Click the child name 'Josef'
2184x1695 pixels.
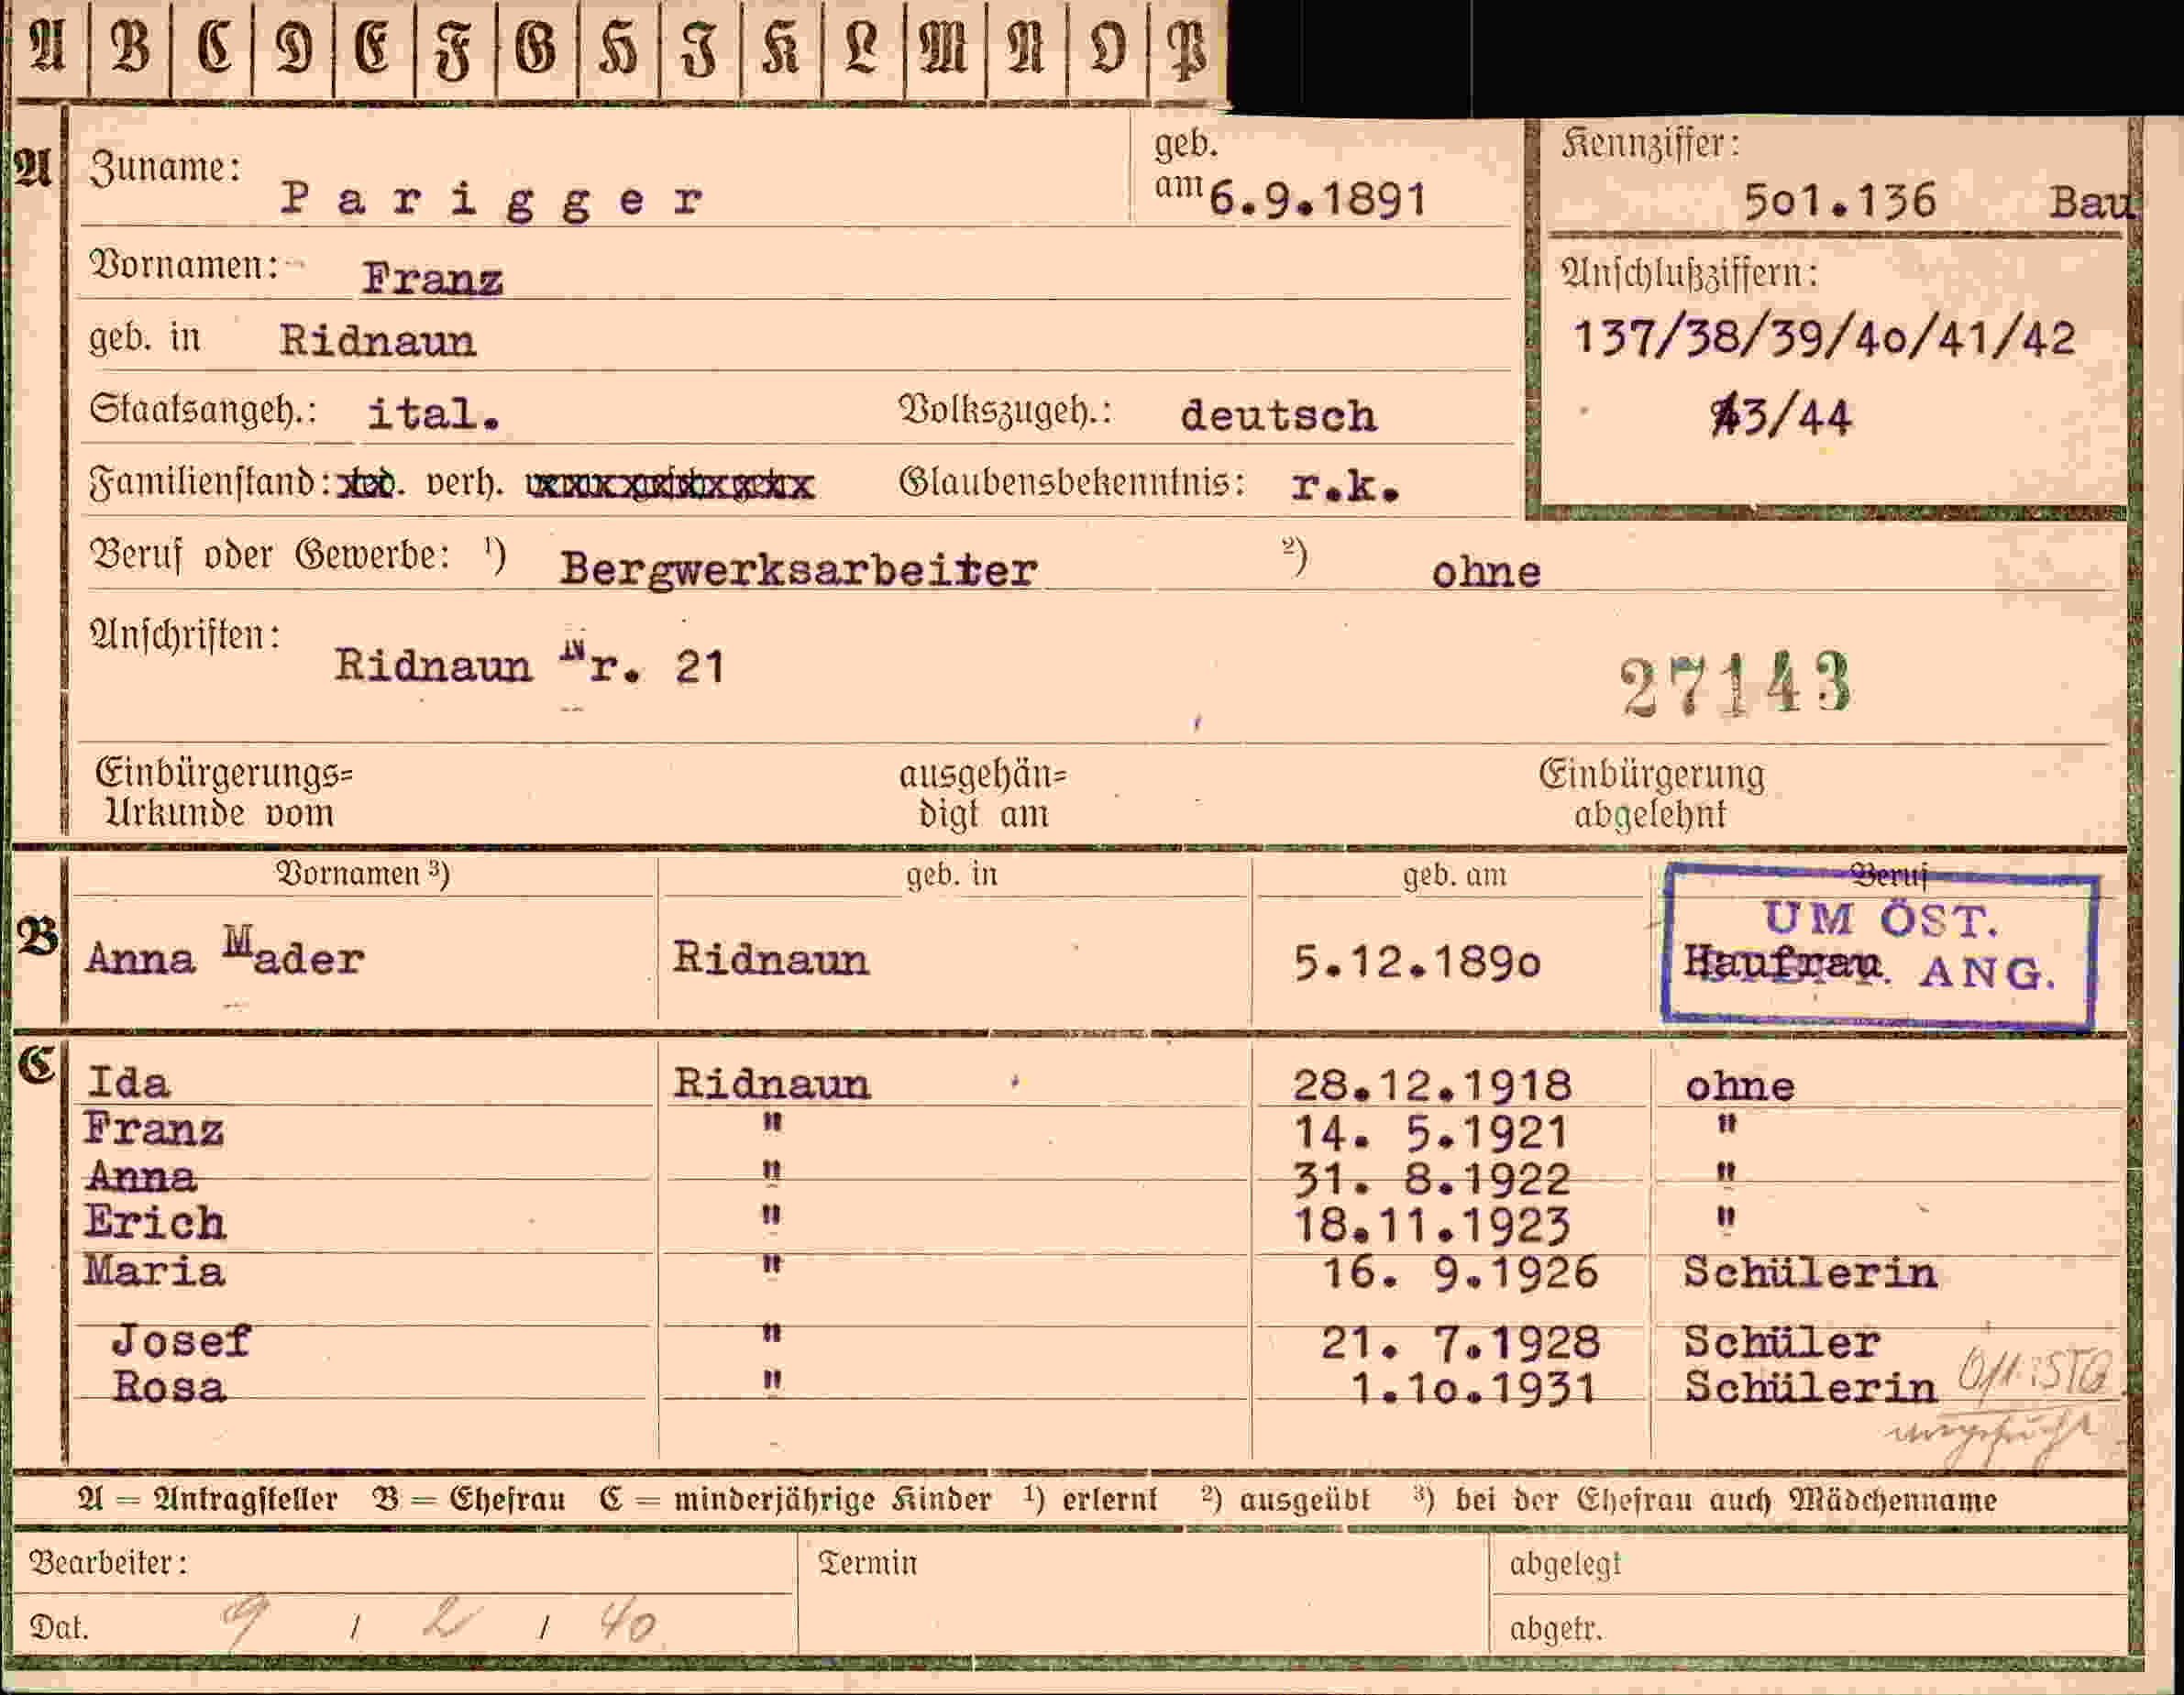(x=181, y=1341)
